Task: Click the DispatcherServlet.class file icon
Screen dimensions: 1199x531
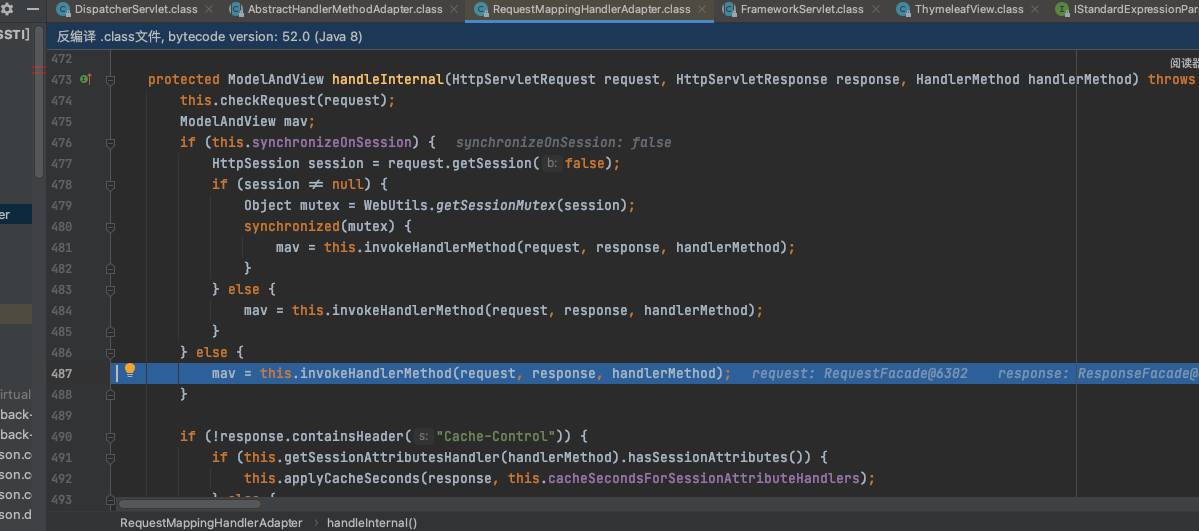Action: point(63,10)
